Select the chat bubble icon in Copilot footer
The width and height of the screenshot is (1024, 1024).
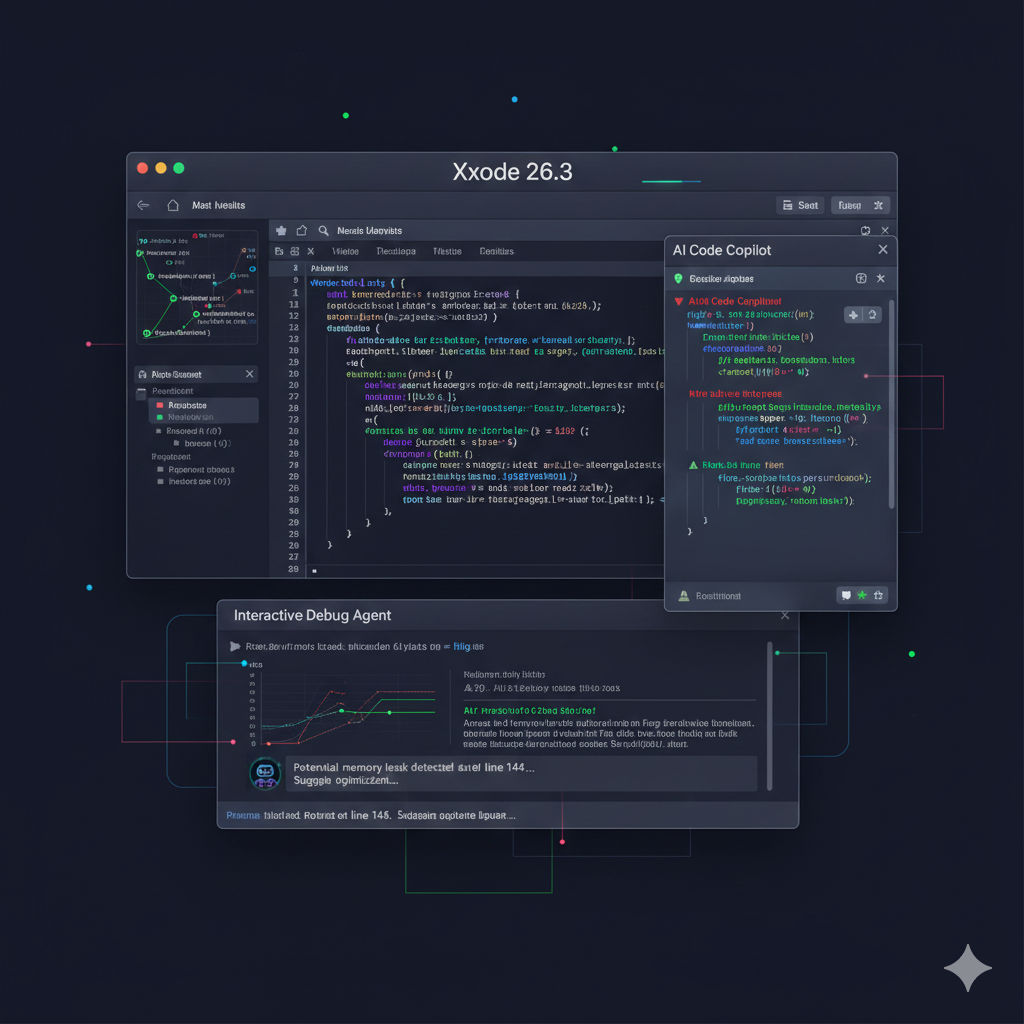(846, 595)
